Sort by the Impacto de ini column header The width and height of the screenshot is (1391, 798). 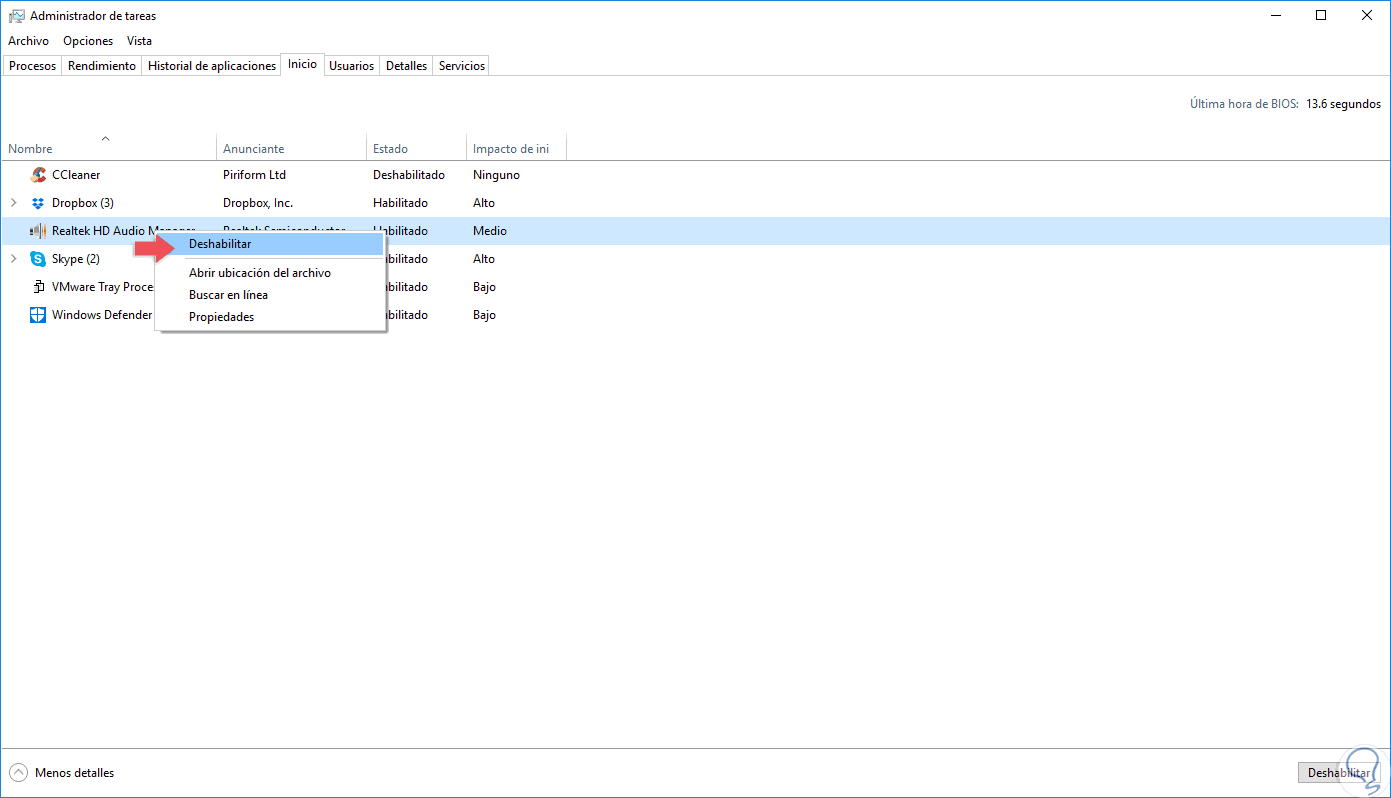pyautogui.click(x=516, y=148)
